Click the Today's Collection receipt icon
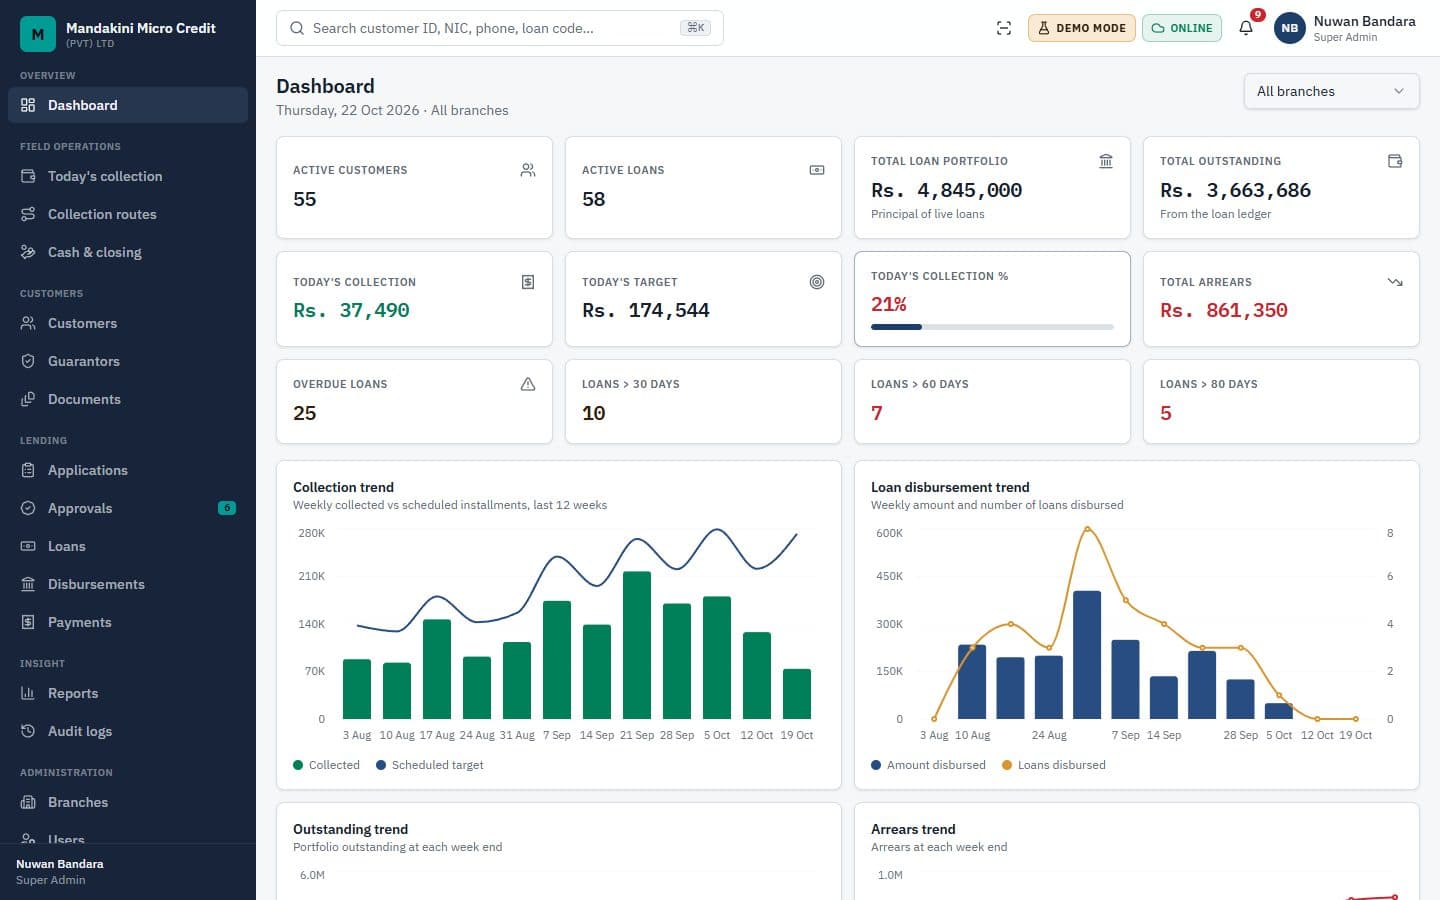 tap(528, 282)
